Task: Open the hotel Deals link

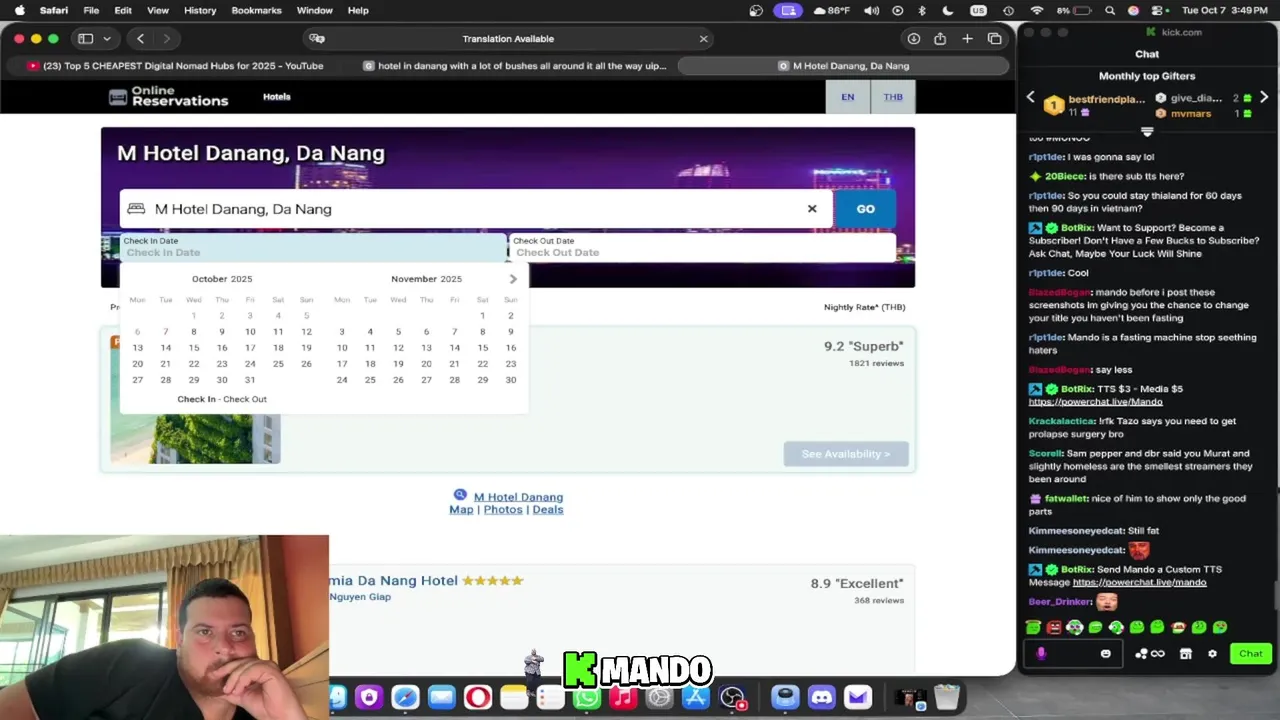Action: [548, 510]
